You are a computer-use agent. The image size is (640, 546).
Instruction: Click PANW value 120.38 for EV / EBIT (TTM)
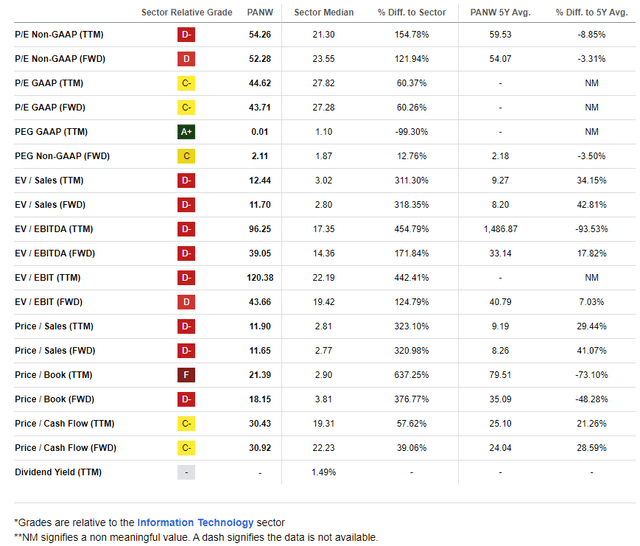(x=260, y=277)
